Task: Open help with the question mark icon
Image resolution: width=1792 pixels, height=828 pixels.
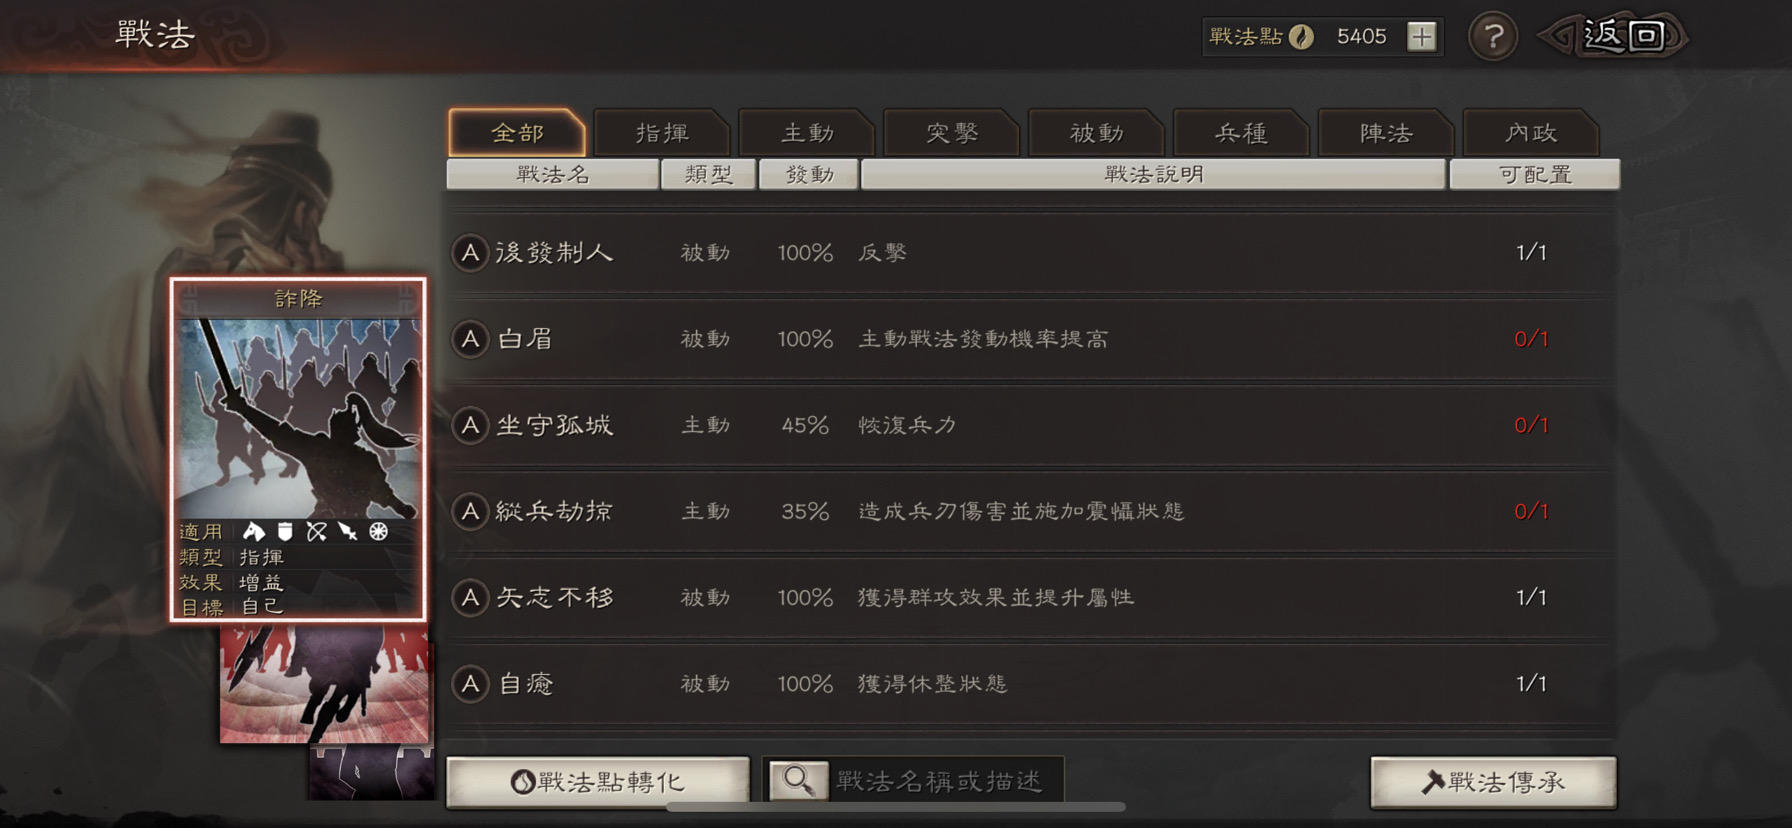Action: tap(1493, 37)
